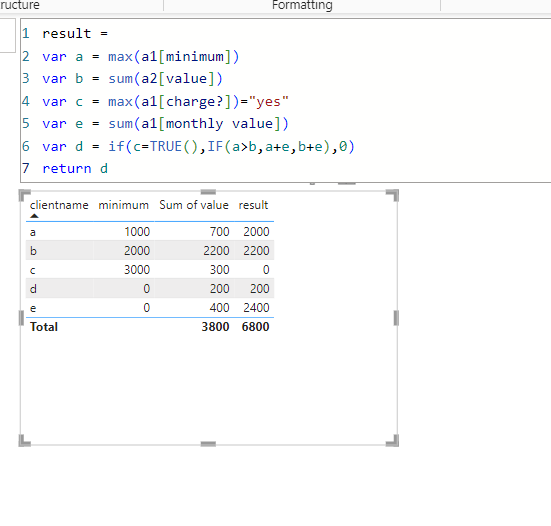Select the client 'd' row label
Screen dimensions: 551x526
33,289
